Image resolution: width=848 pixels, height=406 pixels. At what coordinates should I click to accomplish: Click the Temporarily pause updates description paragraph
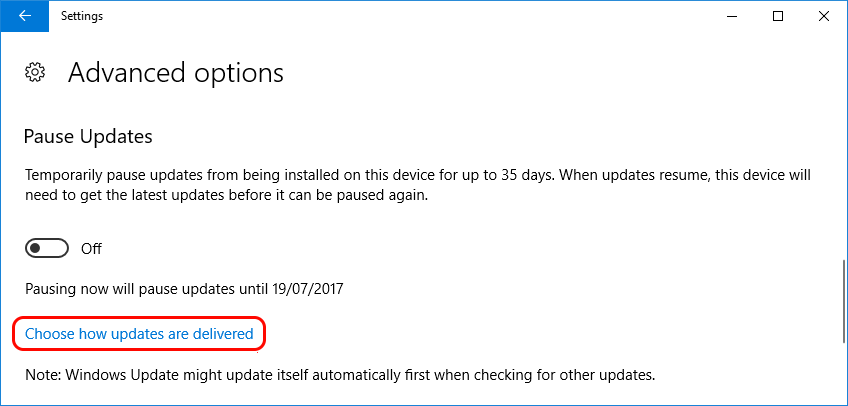coord(418,185)
